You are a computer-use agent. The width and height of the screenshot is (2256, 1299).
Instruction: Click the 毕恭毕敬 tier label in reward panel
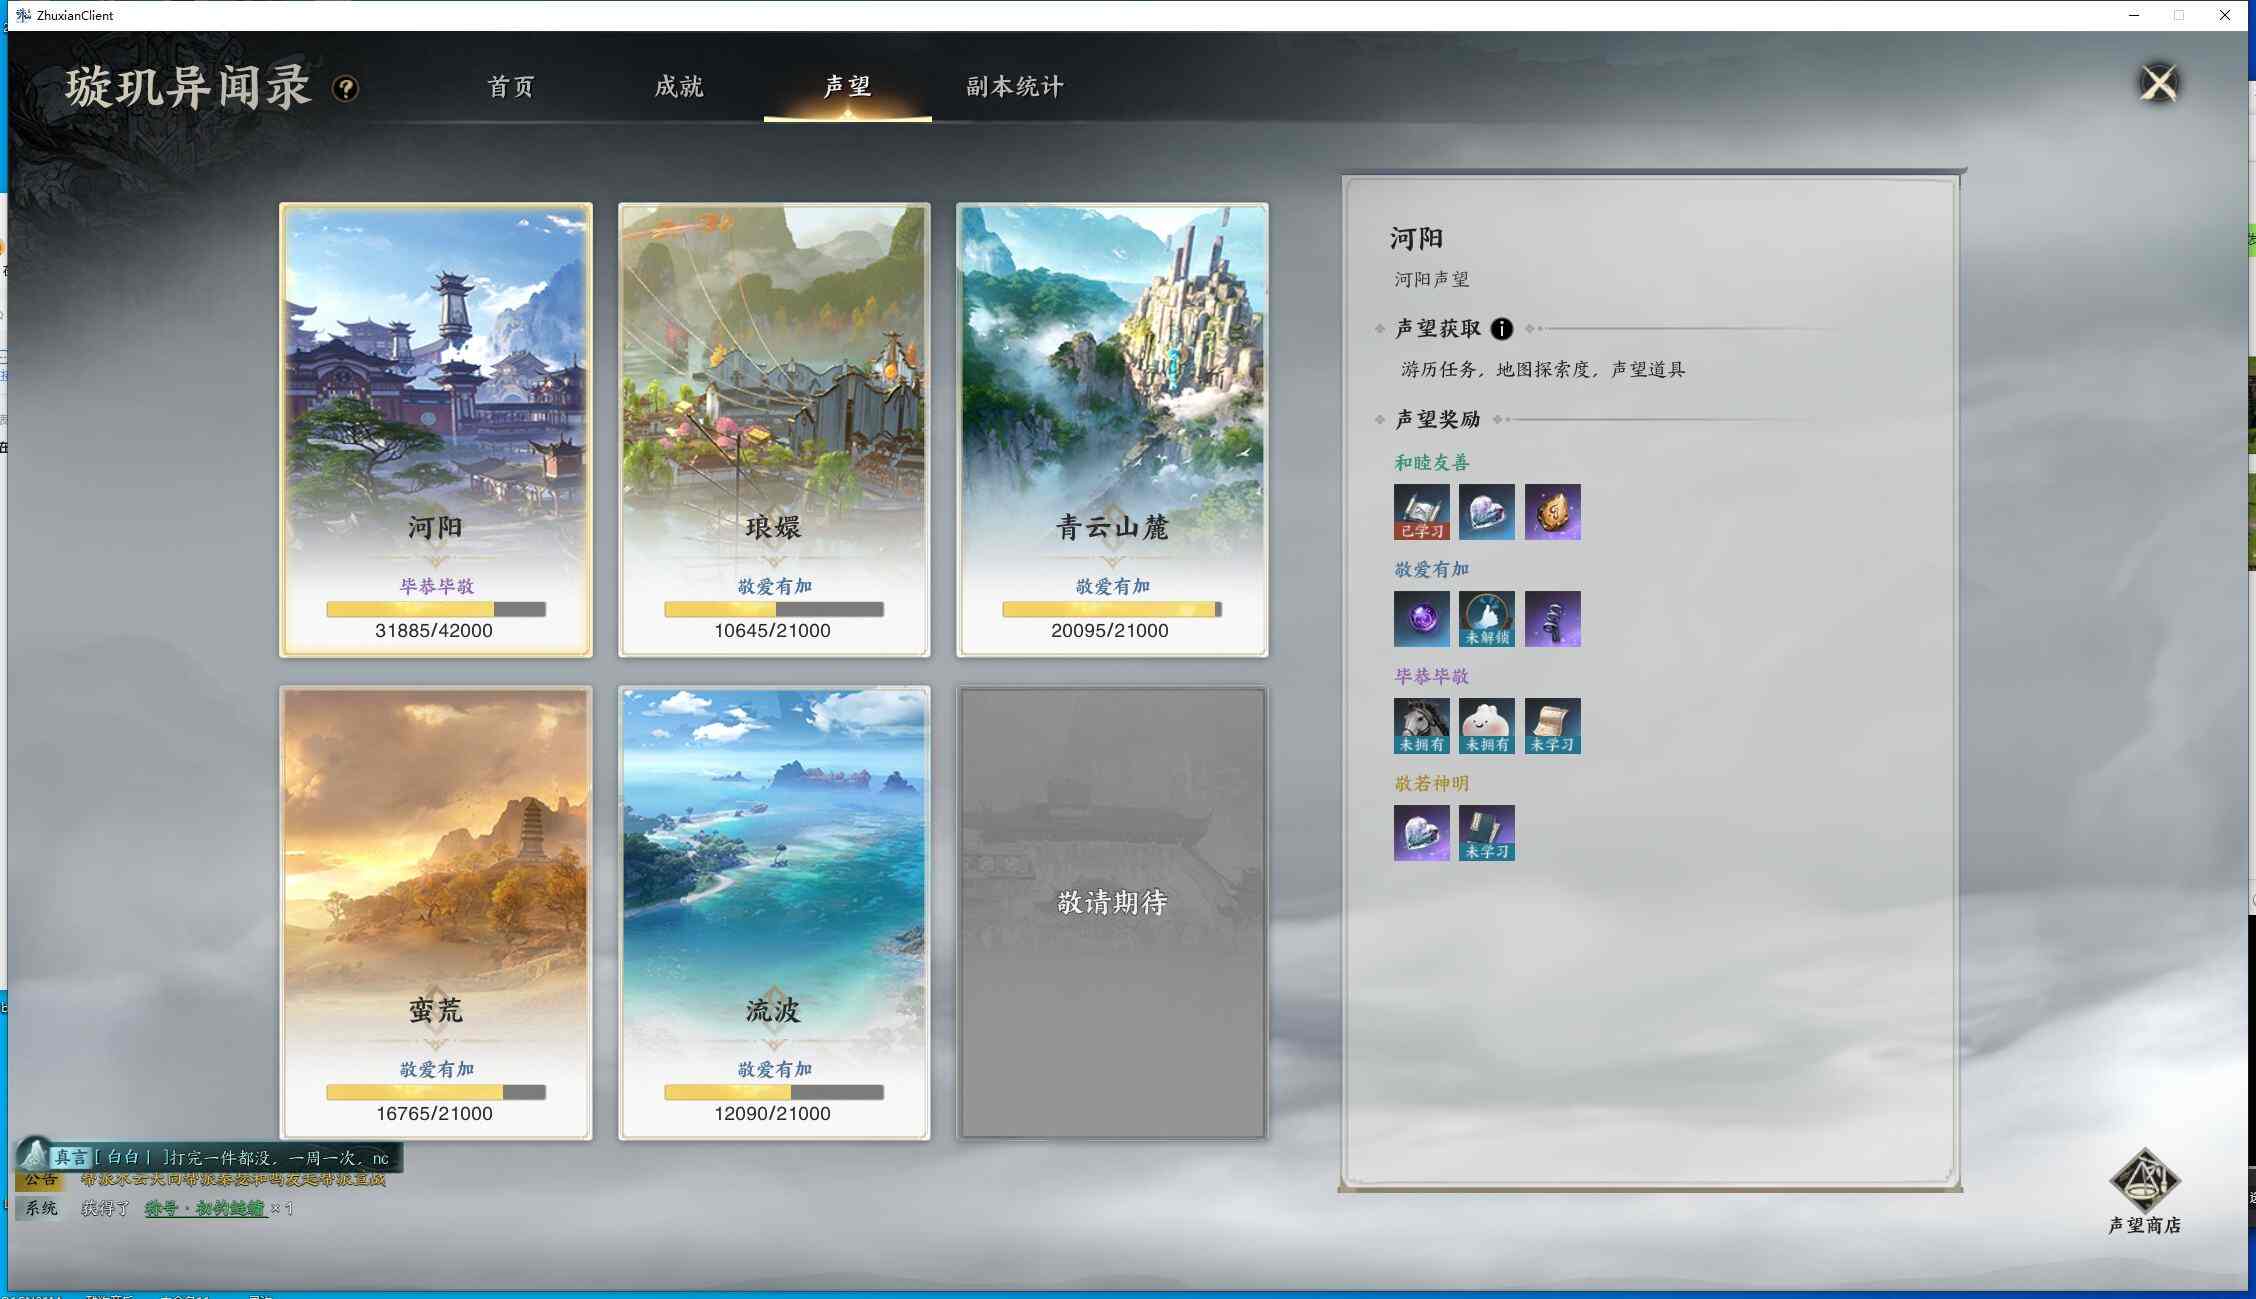pos(1432,676)
